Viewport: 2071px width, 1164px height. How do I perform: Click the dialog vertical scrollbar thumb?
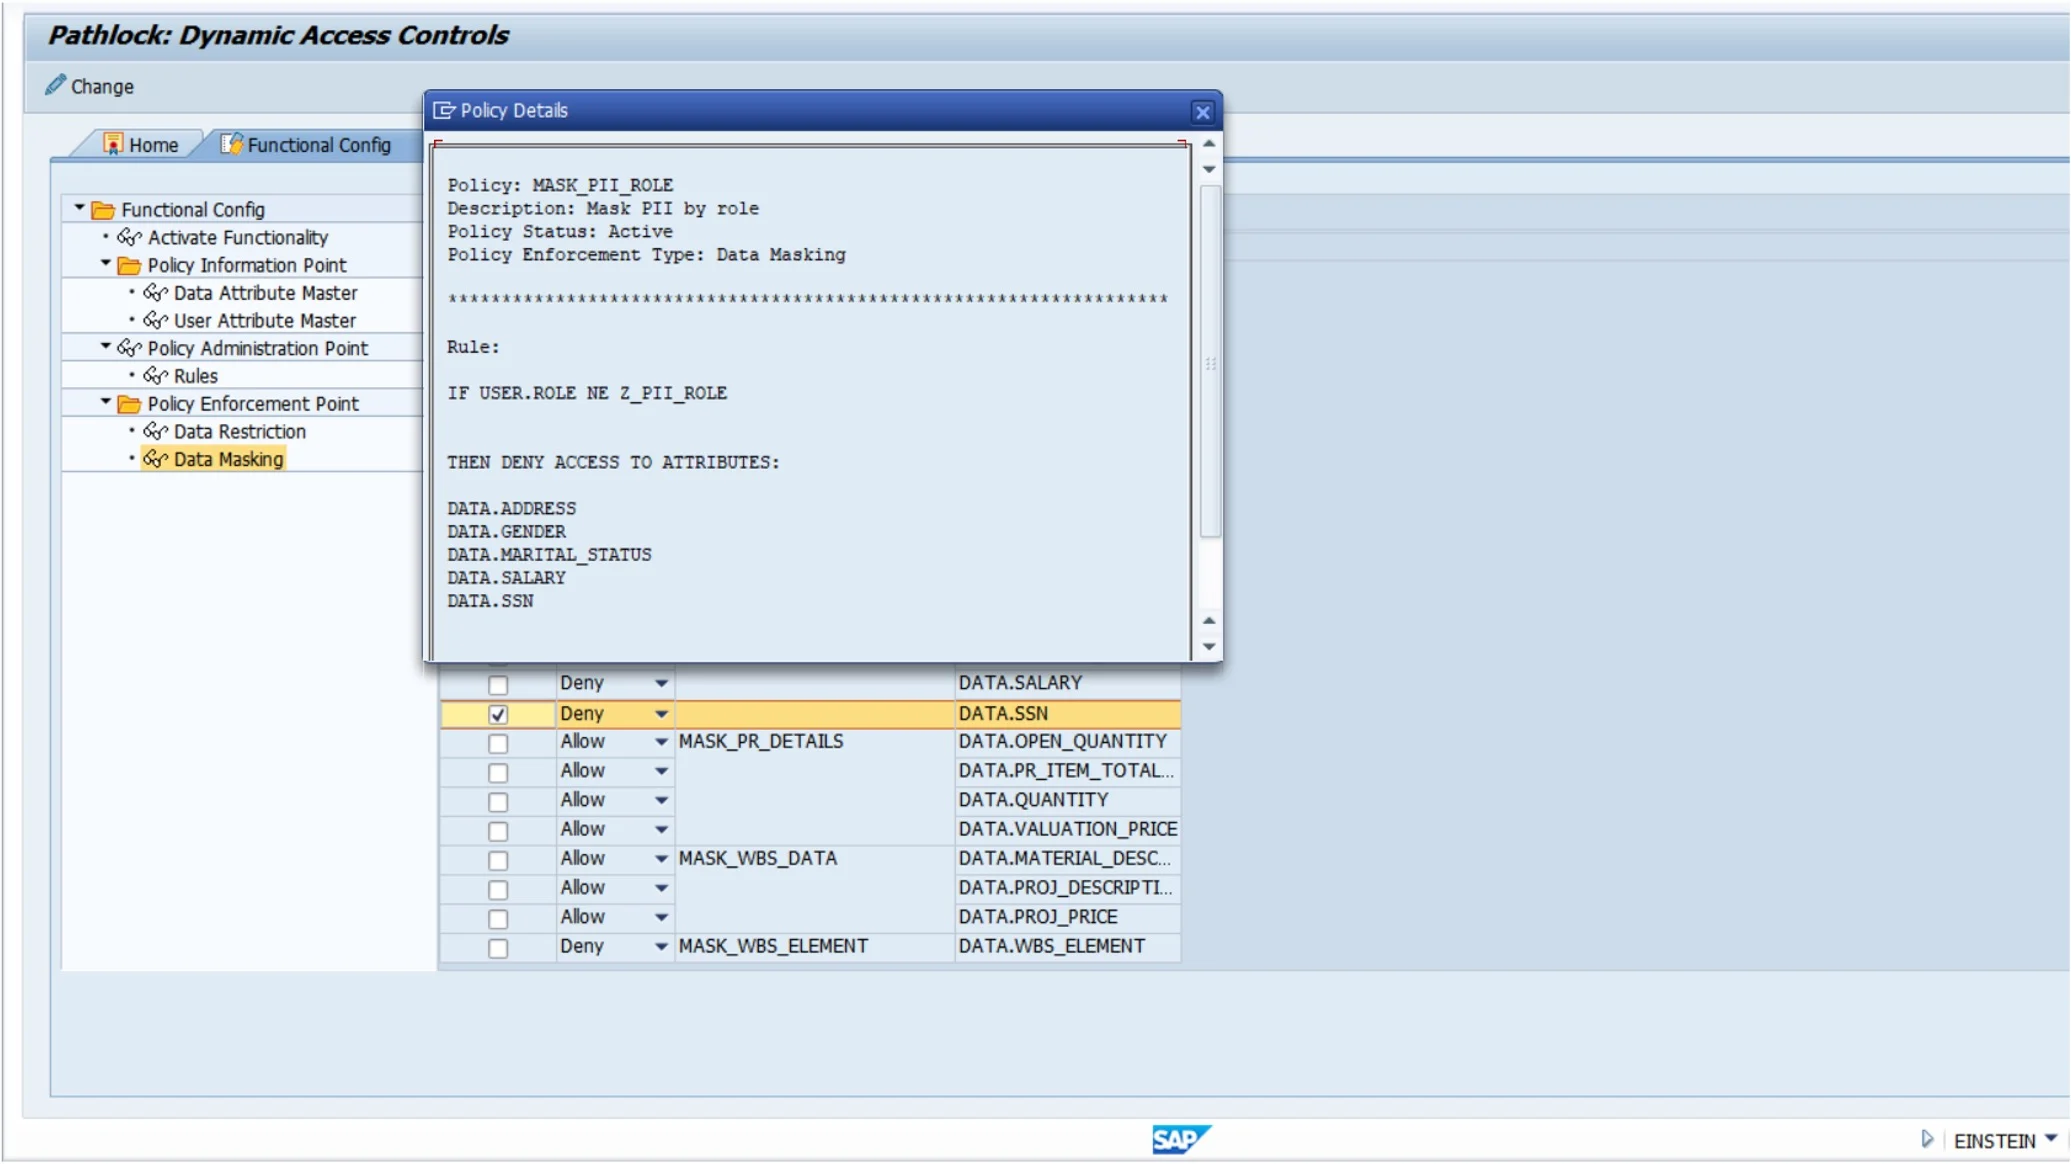[x=1210, y=362]
